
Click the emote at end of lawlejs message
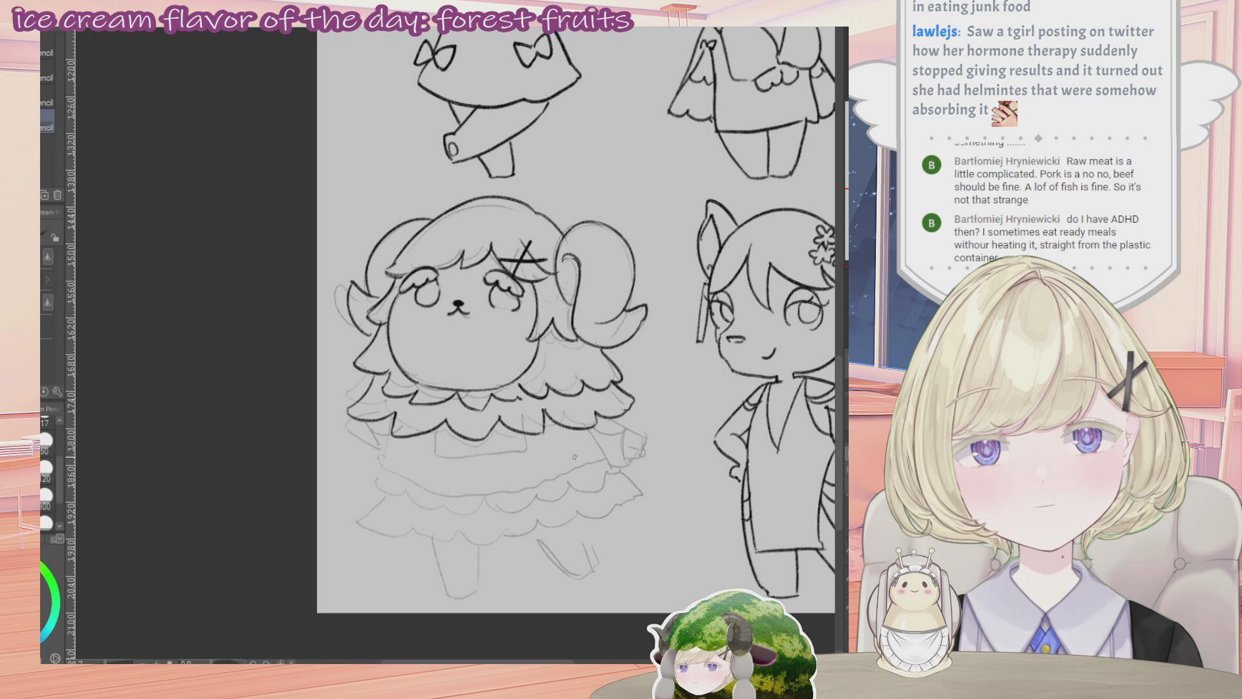(1004, 113)
